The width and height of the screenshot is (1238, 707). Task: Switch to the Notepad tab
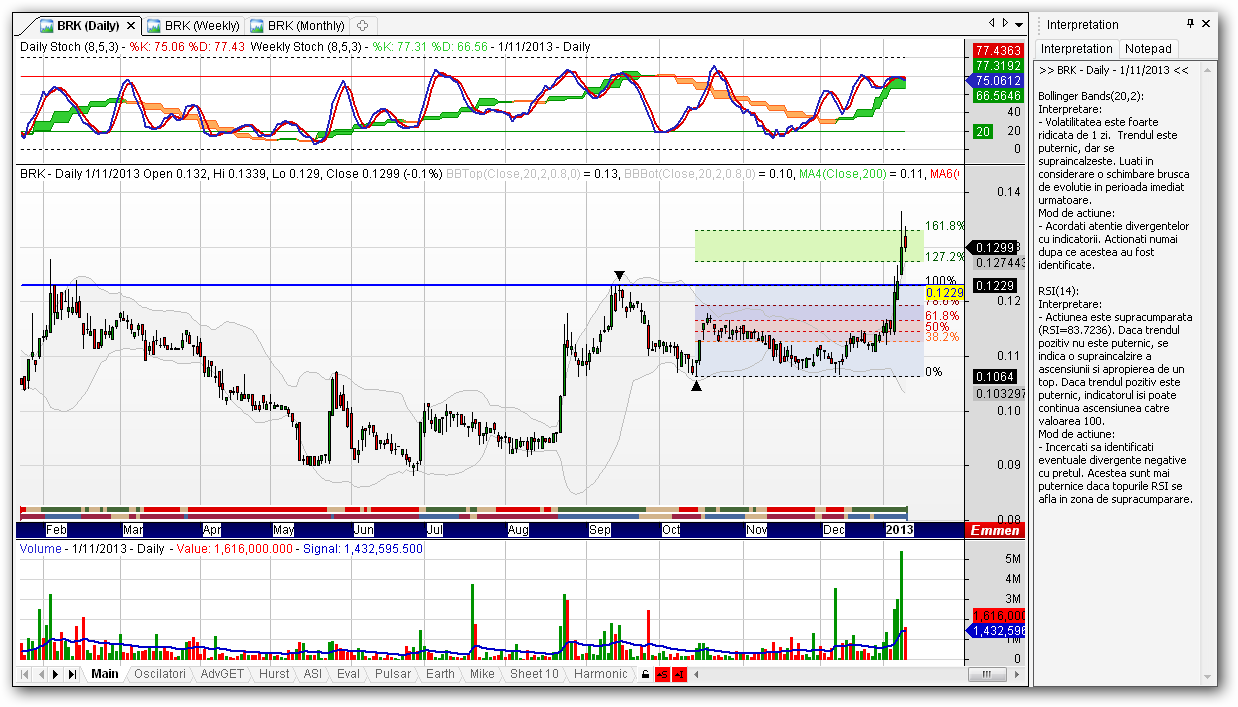point(1148,48)
